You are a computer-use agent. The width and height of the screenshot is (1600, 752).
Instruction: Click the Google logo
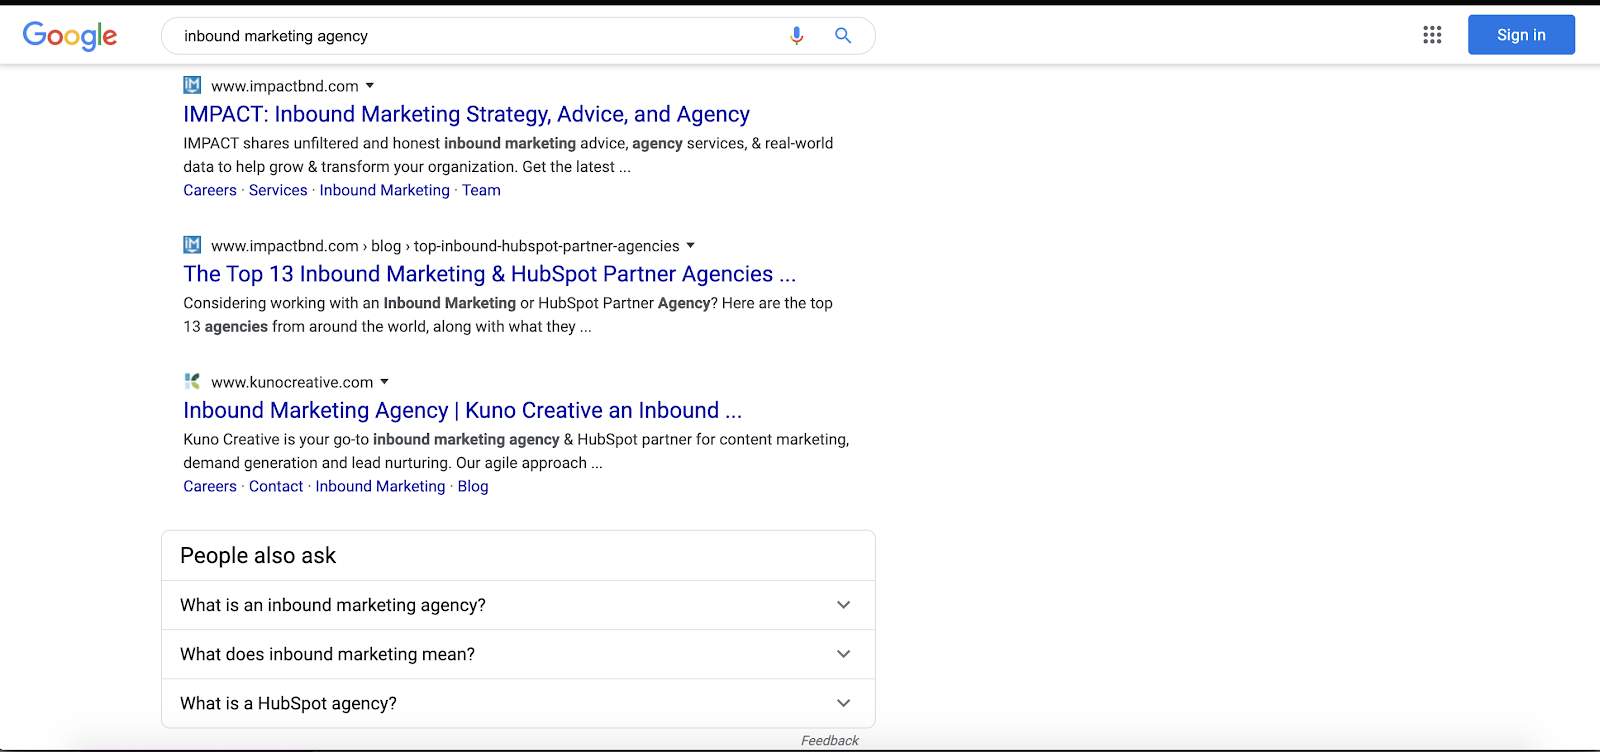tap(70, 36)
